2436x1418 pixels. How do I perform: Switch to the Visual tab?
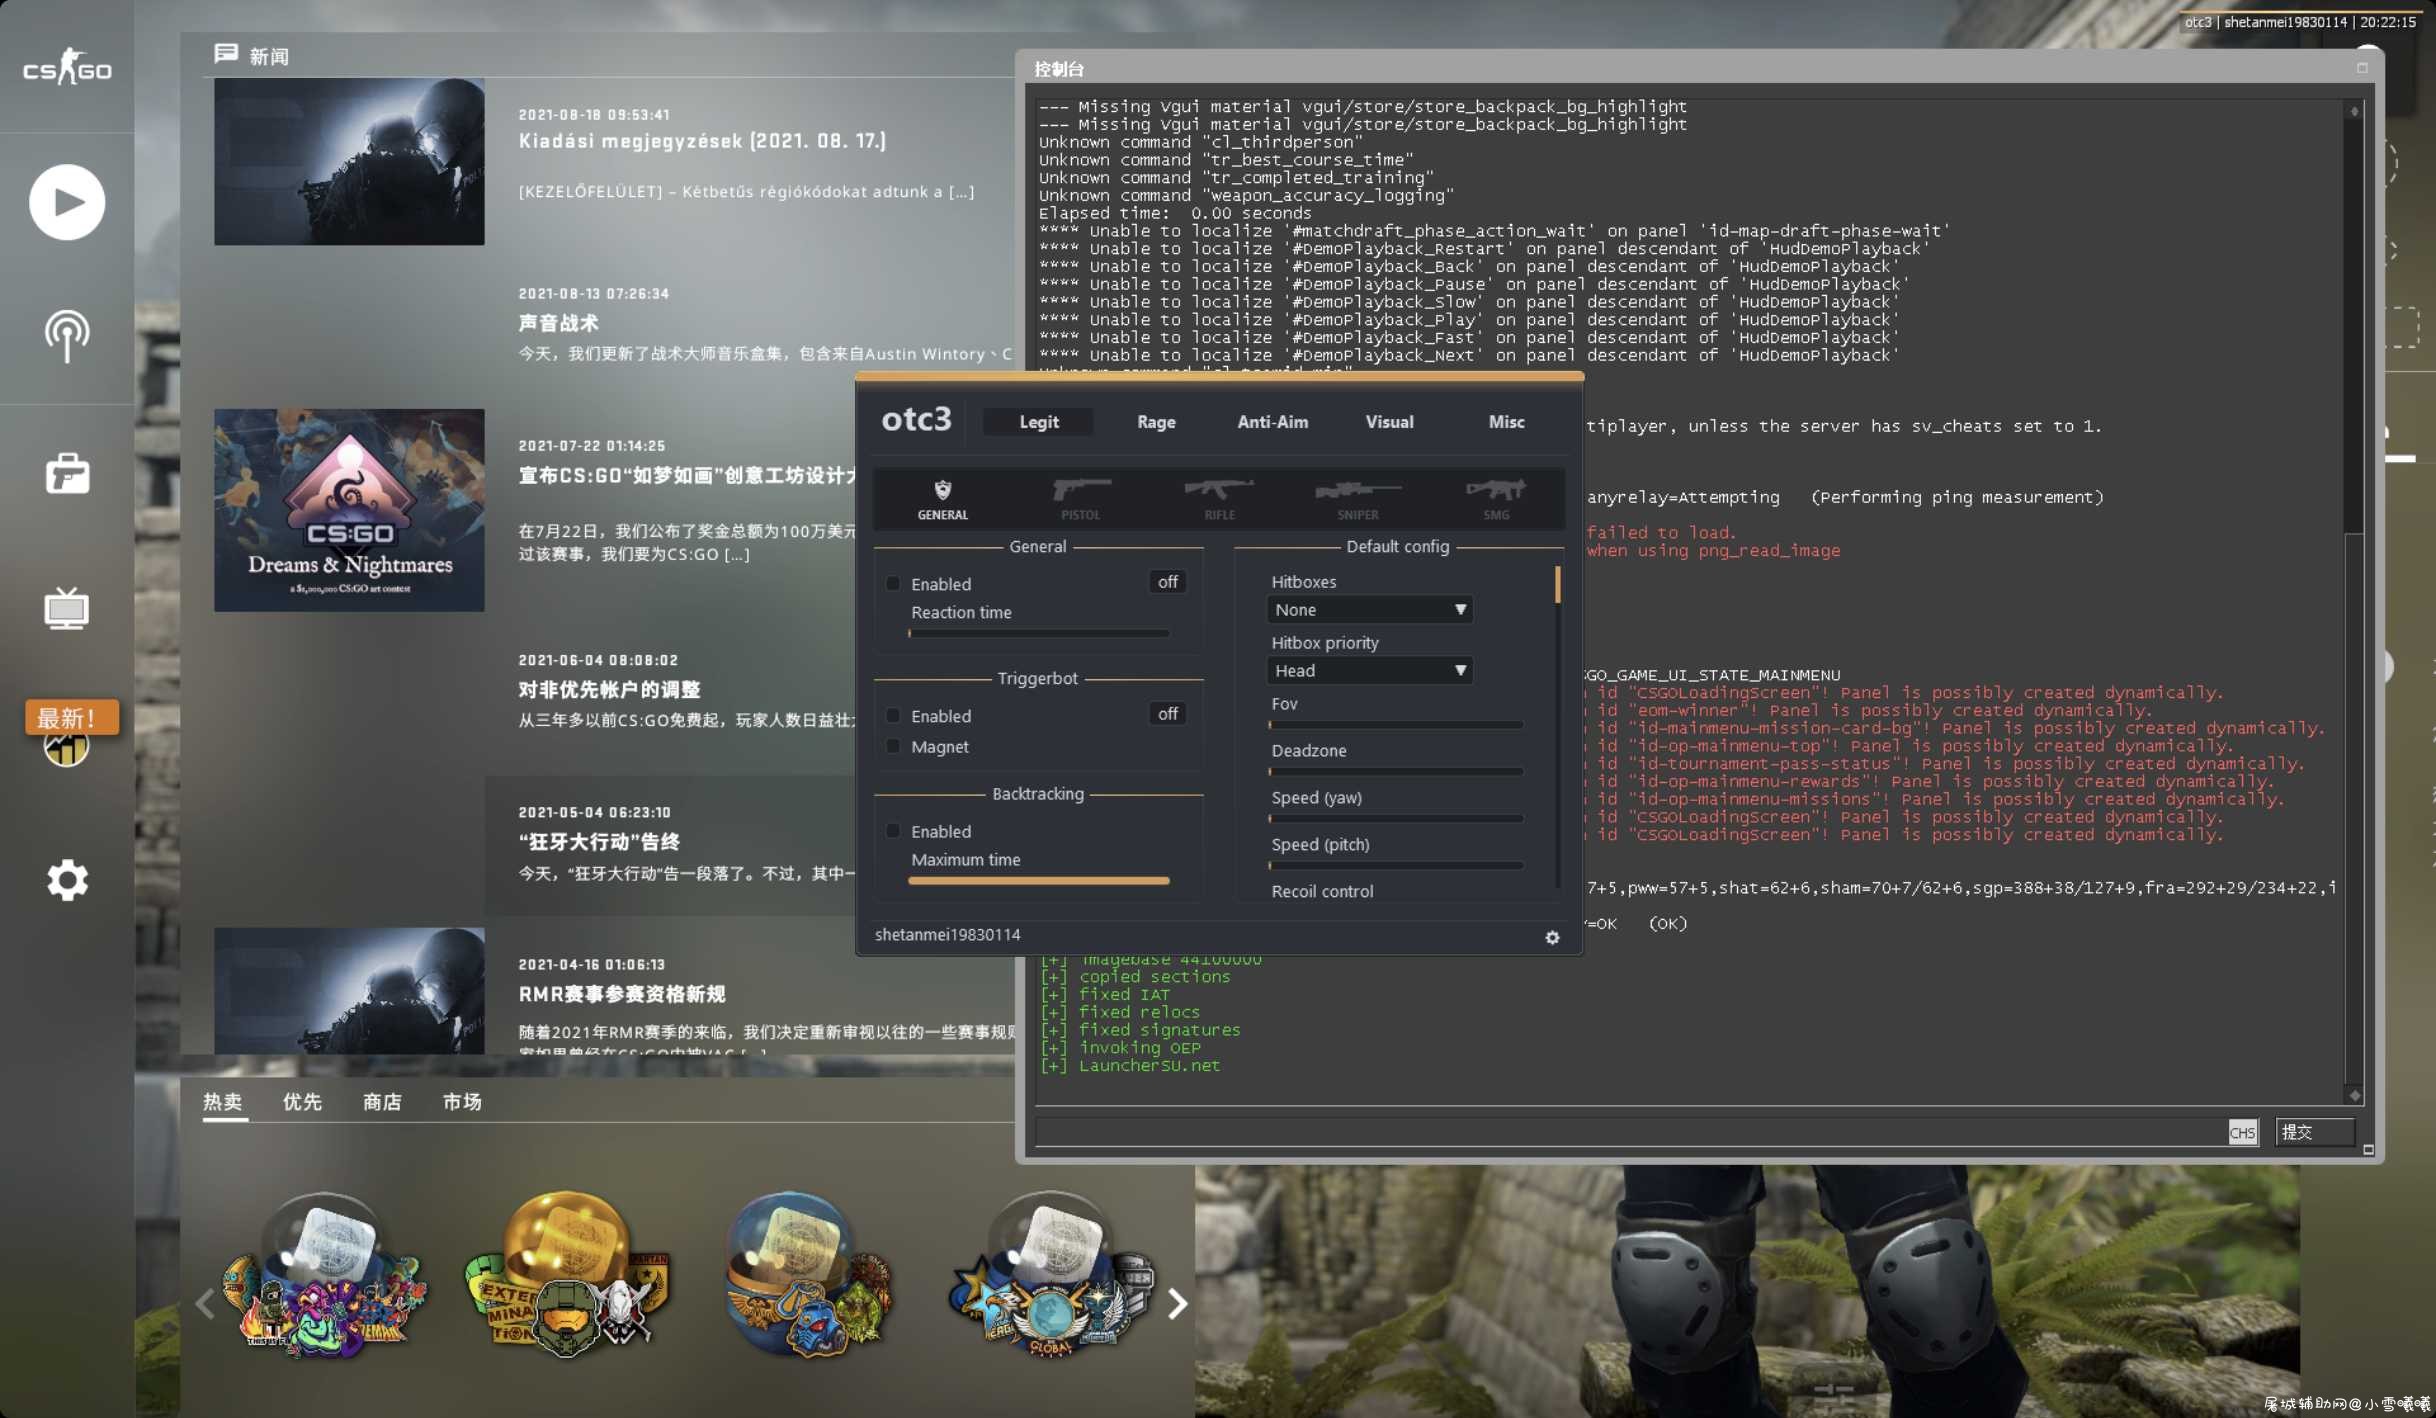1389,422
